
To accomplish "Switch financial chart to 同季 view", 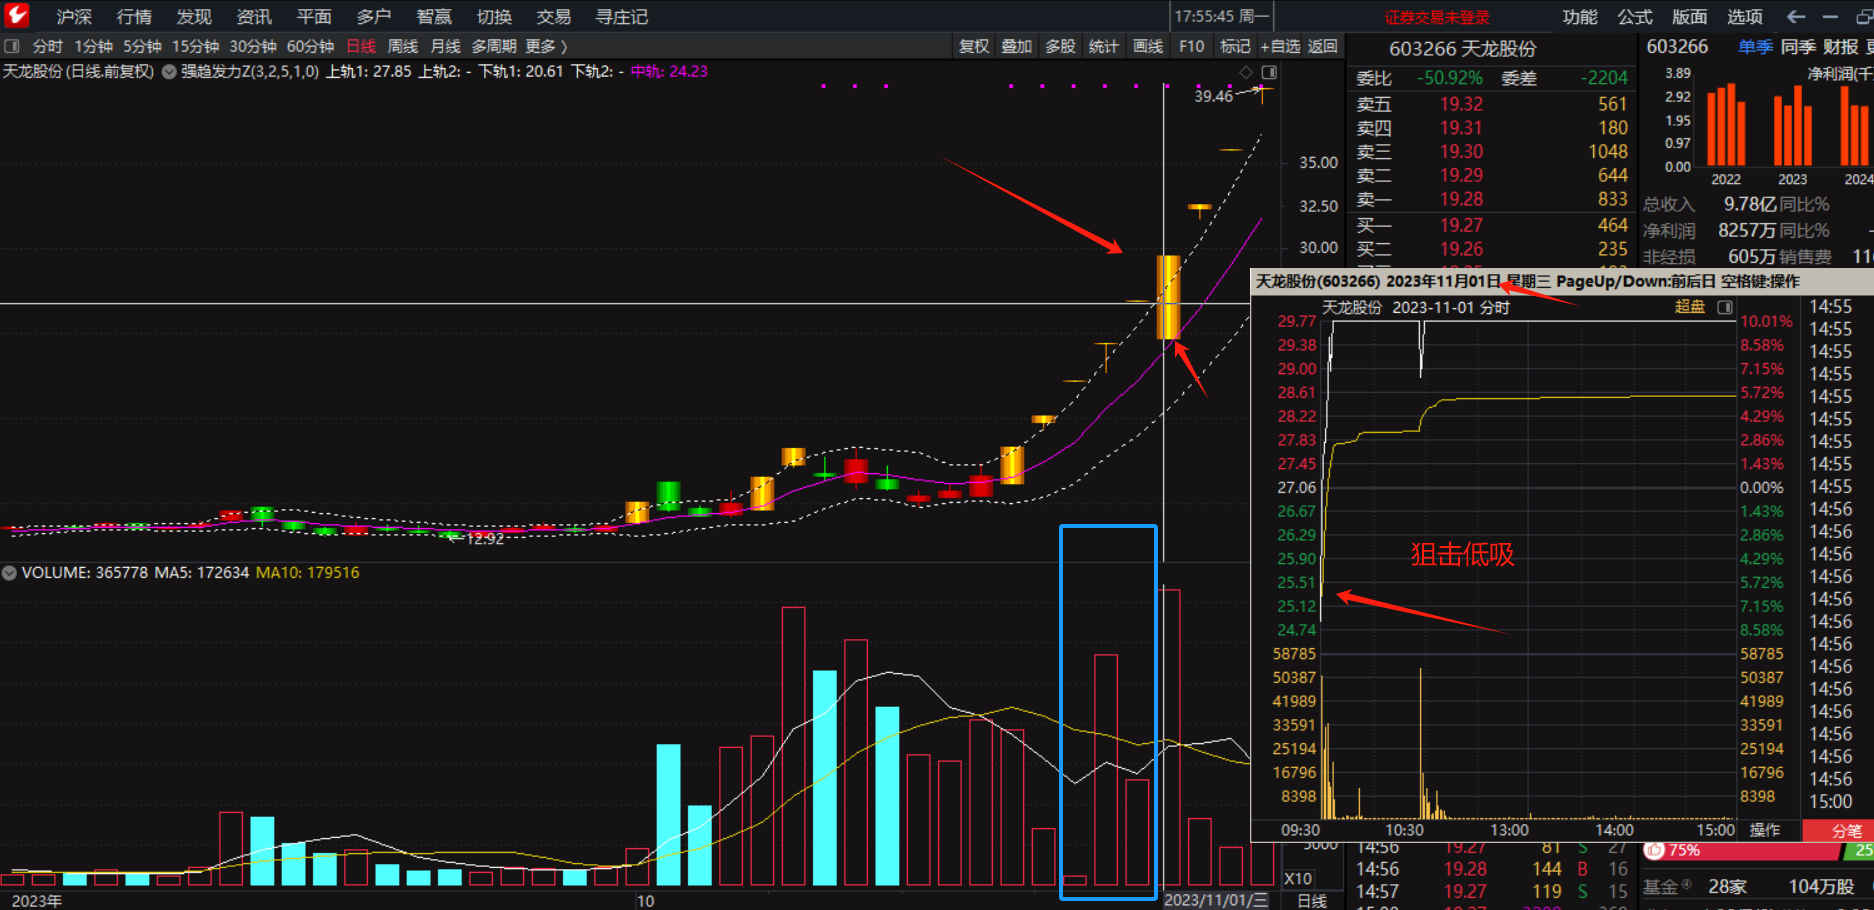I will click(x=1798, y=47).
